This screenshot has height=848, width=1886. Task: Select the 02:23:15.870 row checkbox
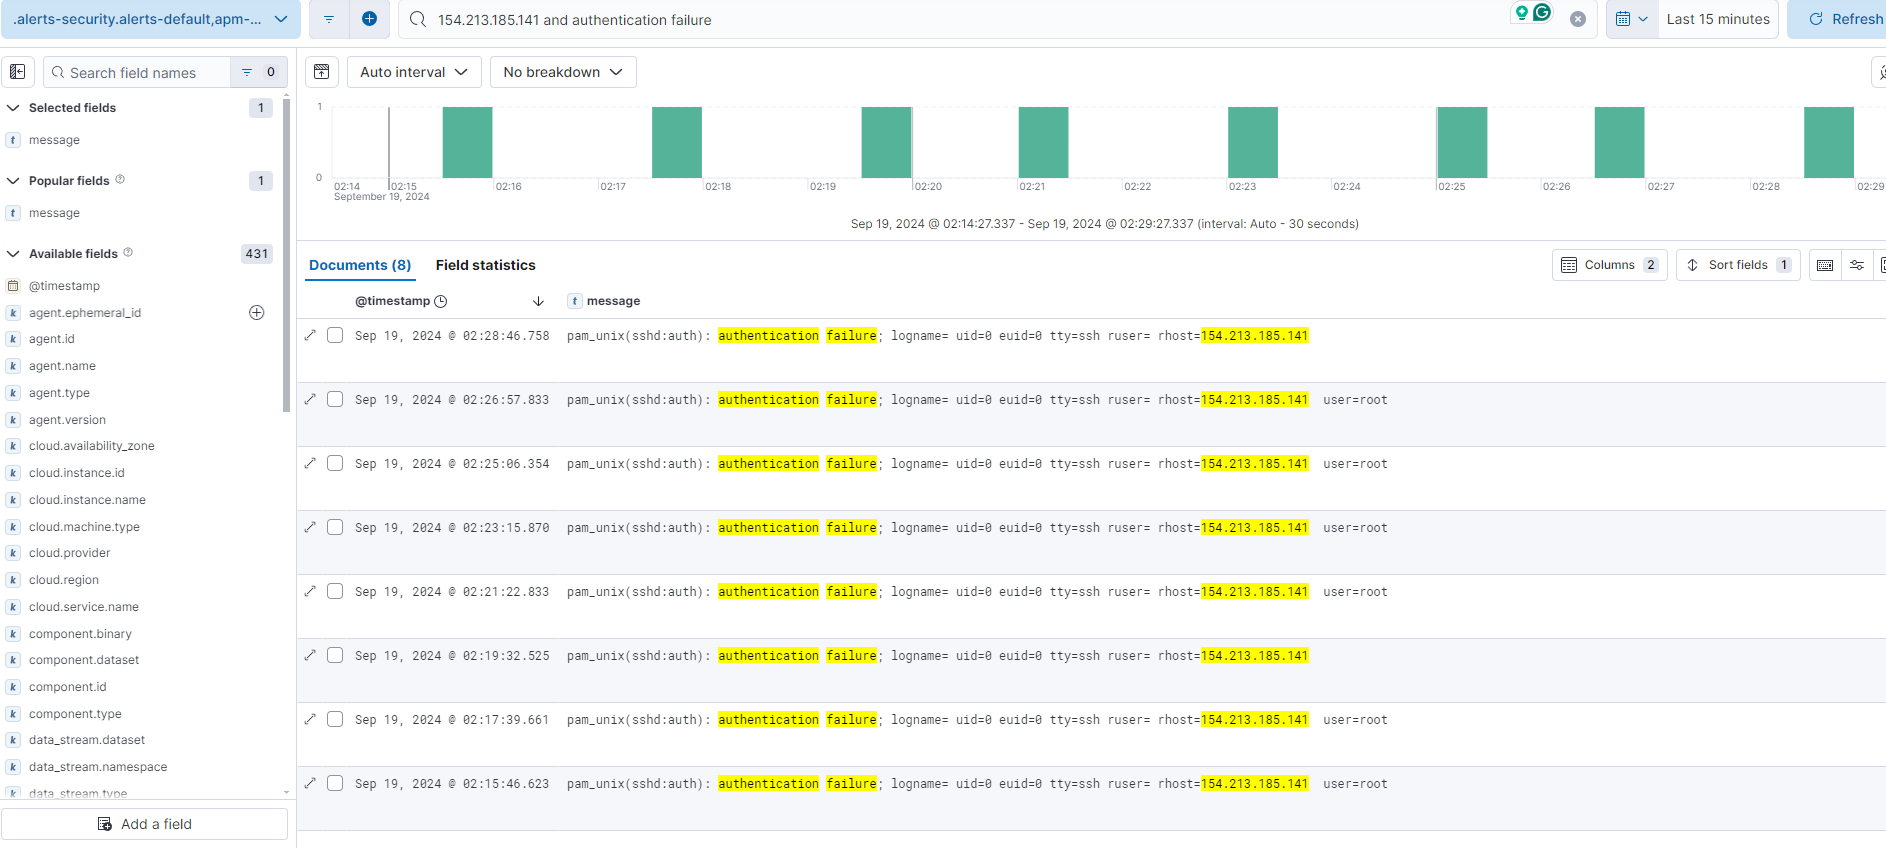(335, 527)
